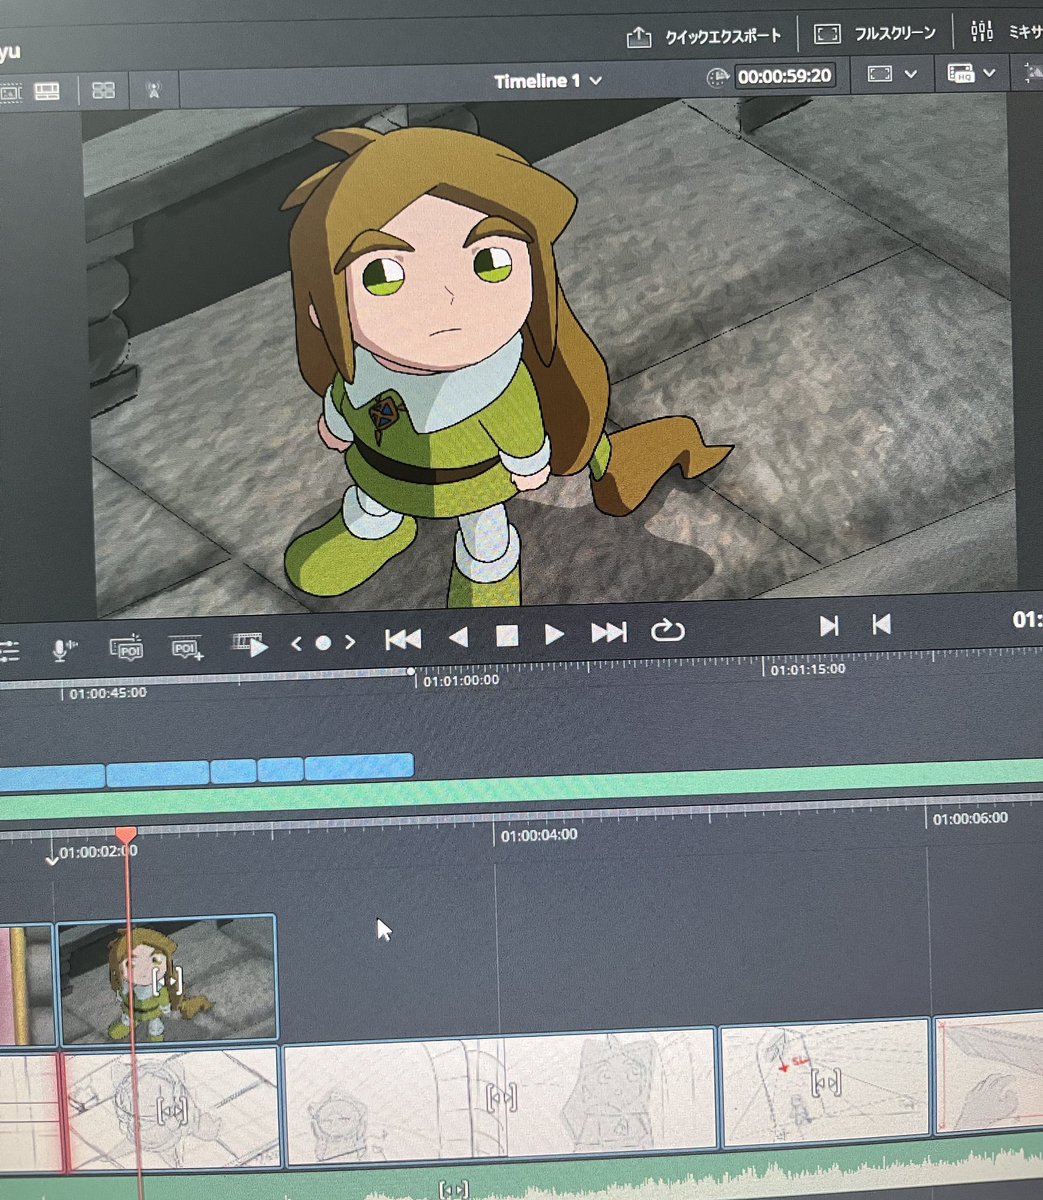
Task: Click the 00:00:59:20 timecode field
Action: (785, 75)
